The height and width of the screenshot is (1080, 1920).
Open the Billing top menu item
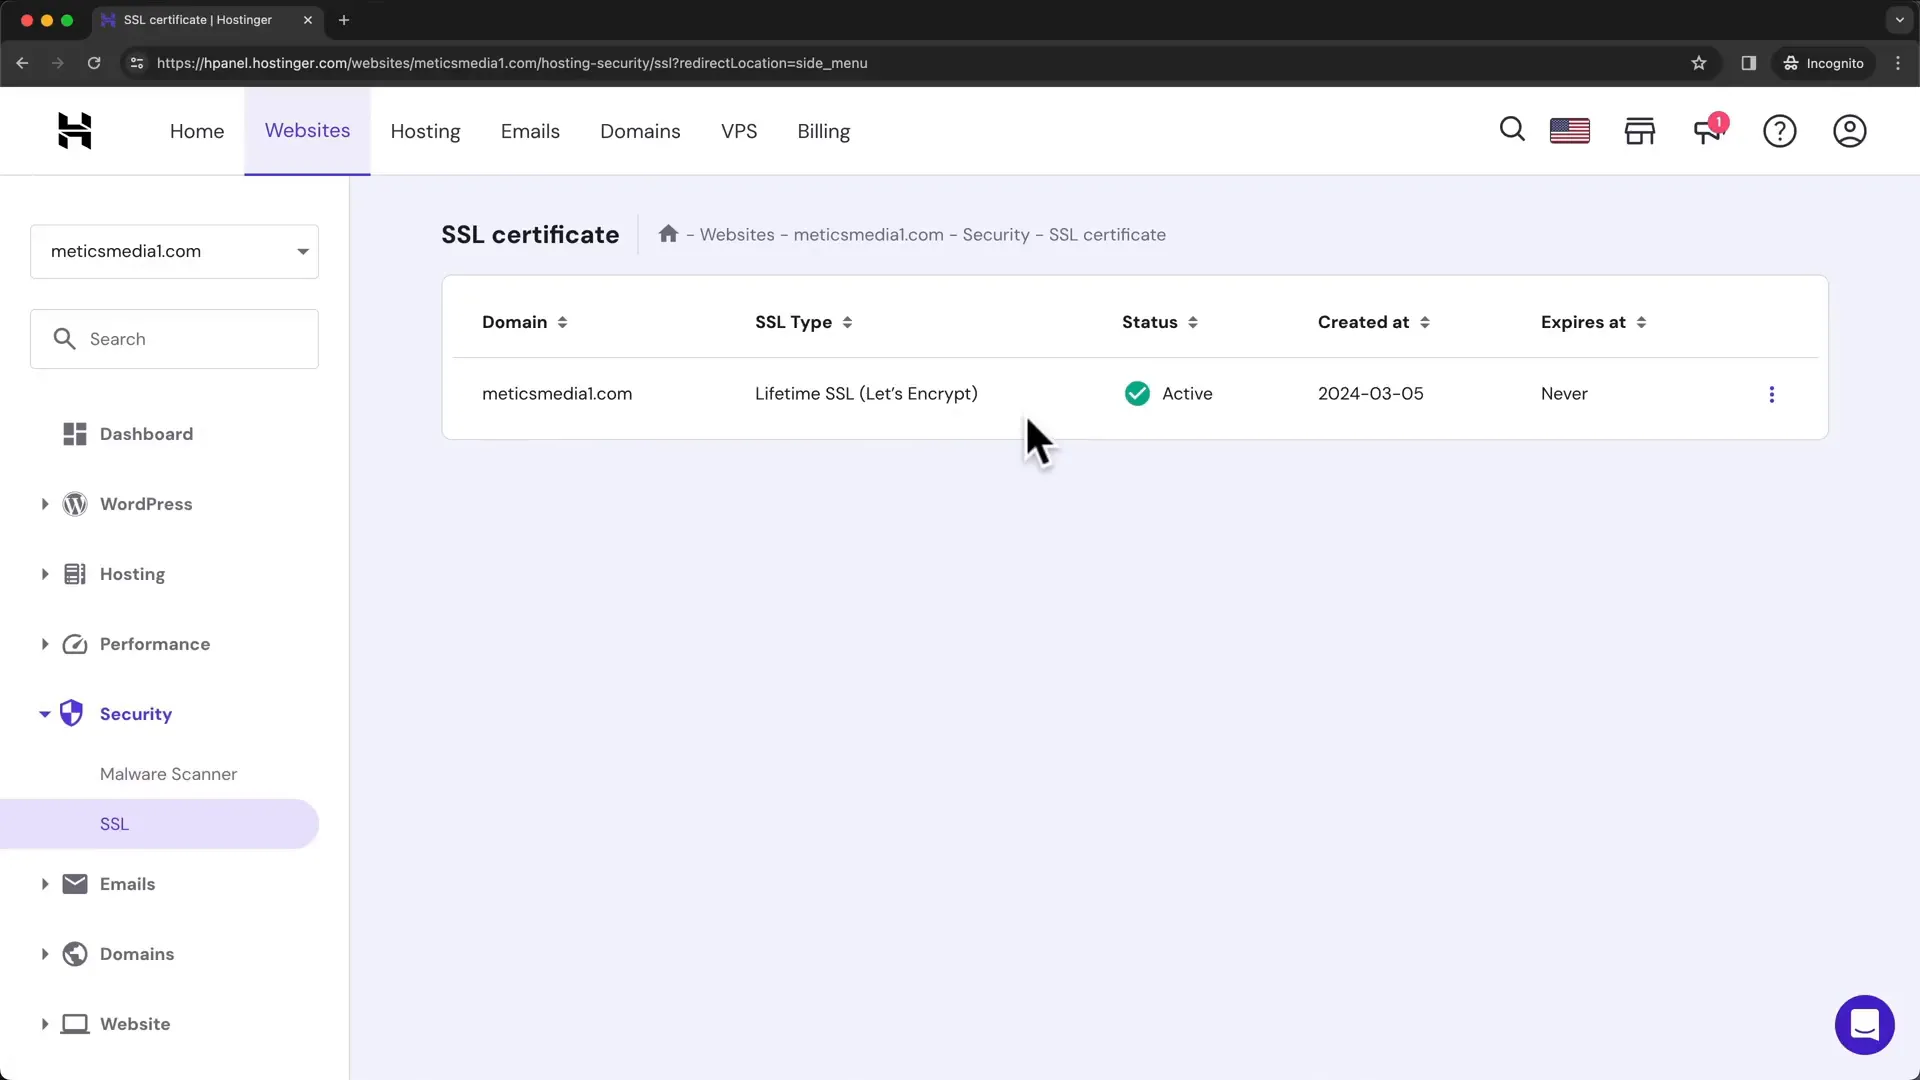point(824,131)
